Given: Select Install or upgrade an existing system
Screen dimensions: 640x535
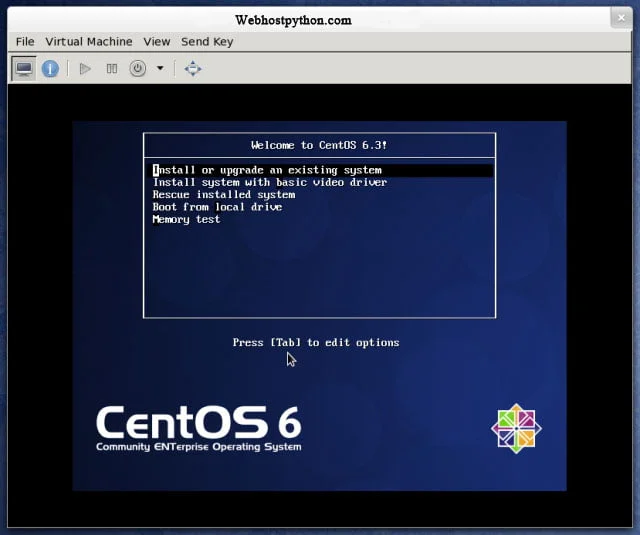Looking at the screenshot, I should pos(322,170).
